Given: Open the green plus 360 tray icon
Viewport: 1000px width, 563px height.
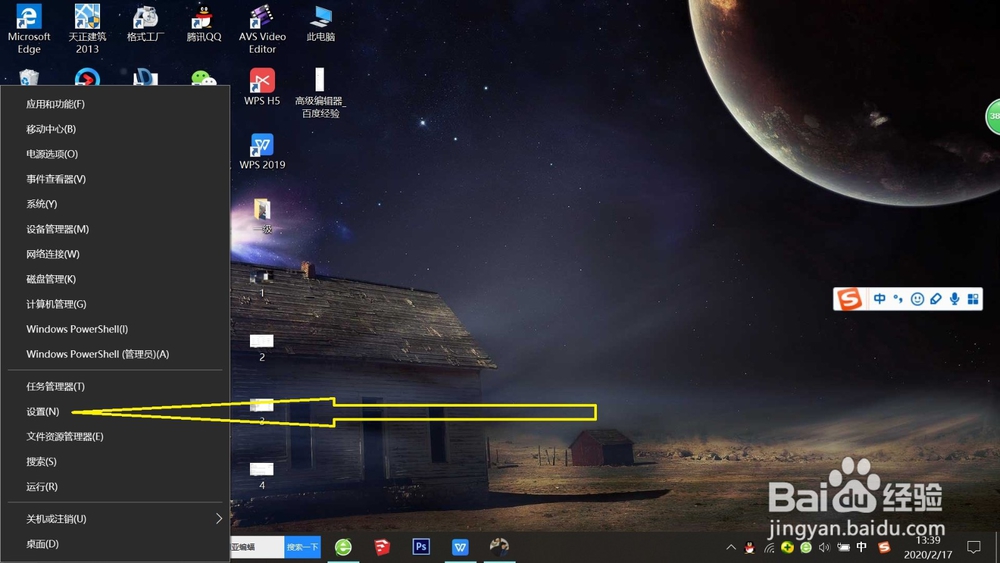Looking at the screenshot, I should (788, 547).
